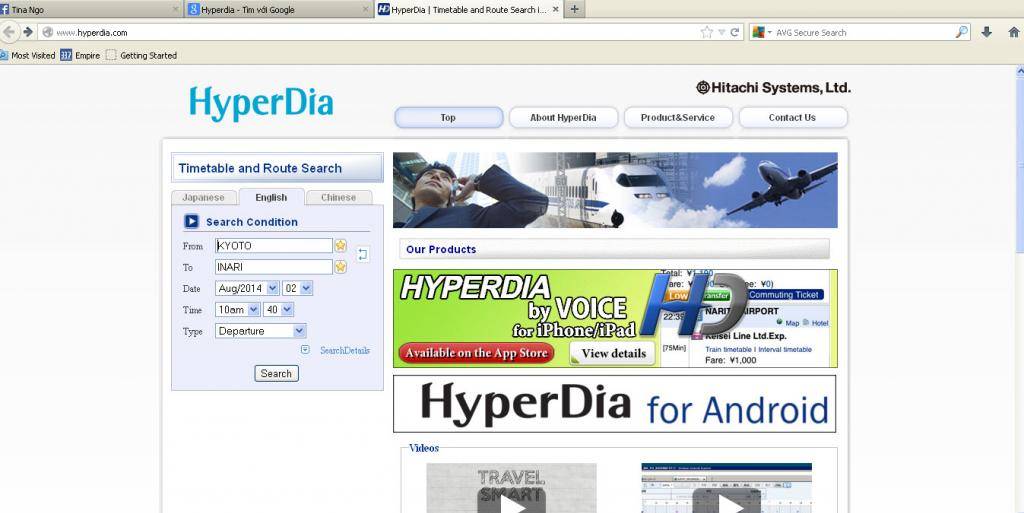Click the Hitachi Systems, Ltd. logo
1024x513 pixels.
click(773, 87)
